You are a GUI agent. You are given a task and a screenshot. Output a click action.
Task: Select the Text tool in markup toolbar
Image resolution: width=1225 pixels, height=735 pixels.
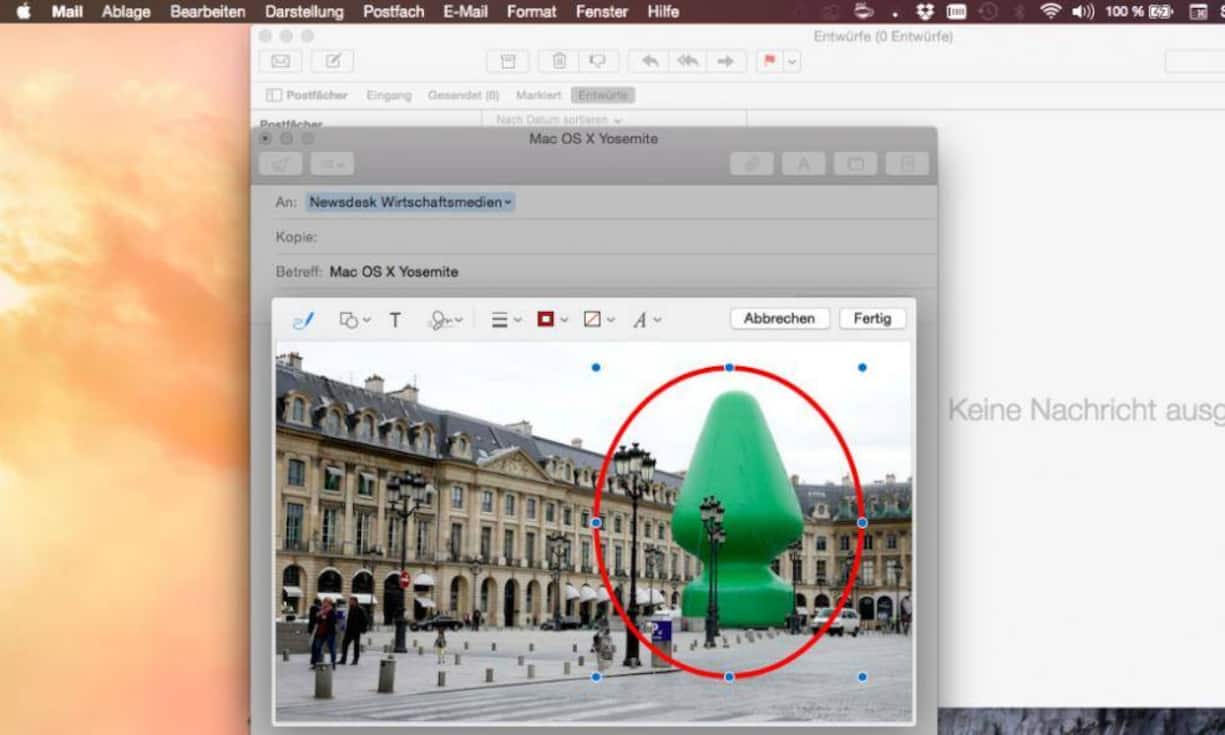point(395,320)
